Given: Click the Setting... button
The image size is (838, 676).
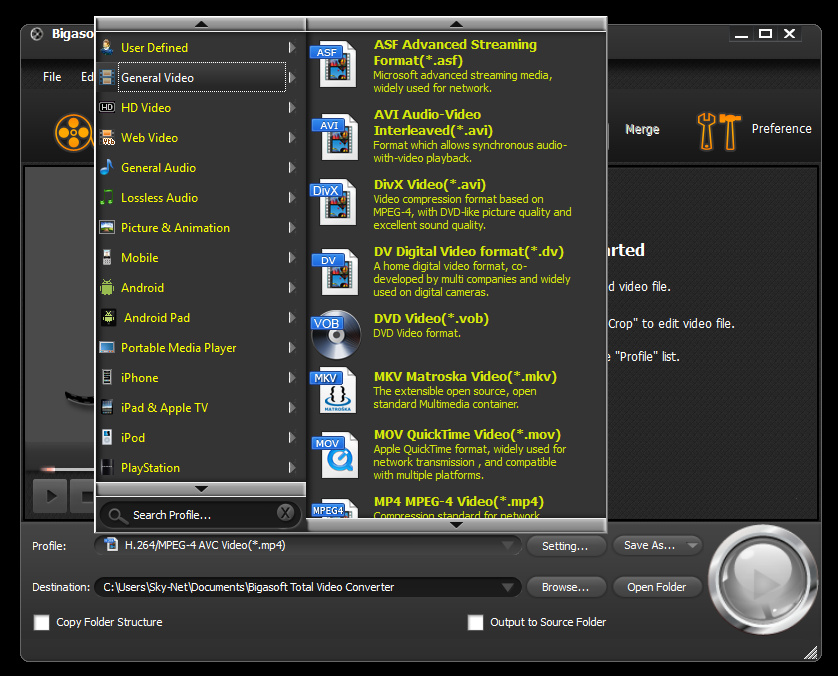Looking at the screenshot, I should click(566, 546).
